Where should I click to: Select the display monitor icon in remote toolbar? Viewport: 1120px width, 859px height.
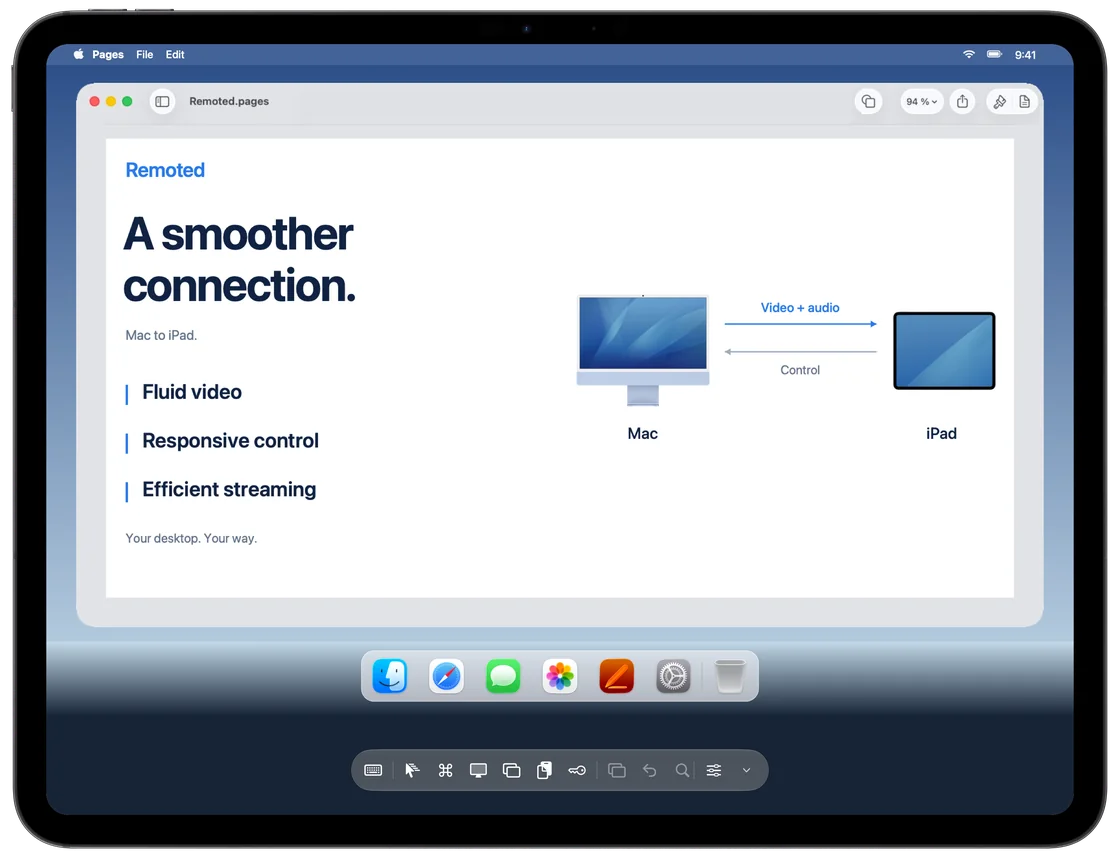pyautogui.click(x=478, y=770)
